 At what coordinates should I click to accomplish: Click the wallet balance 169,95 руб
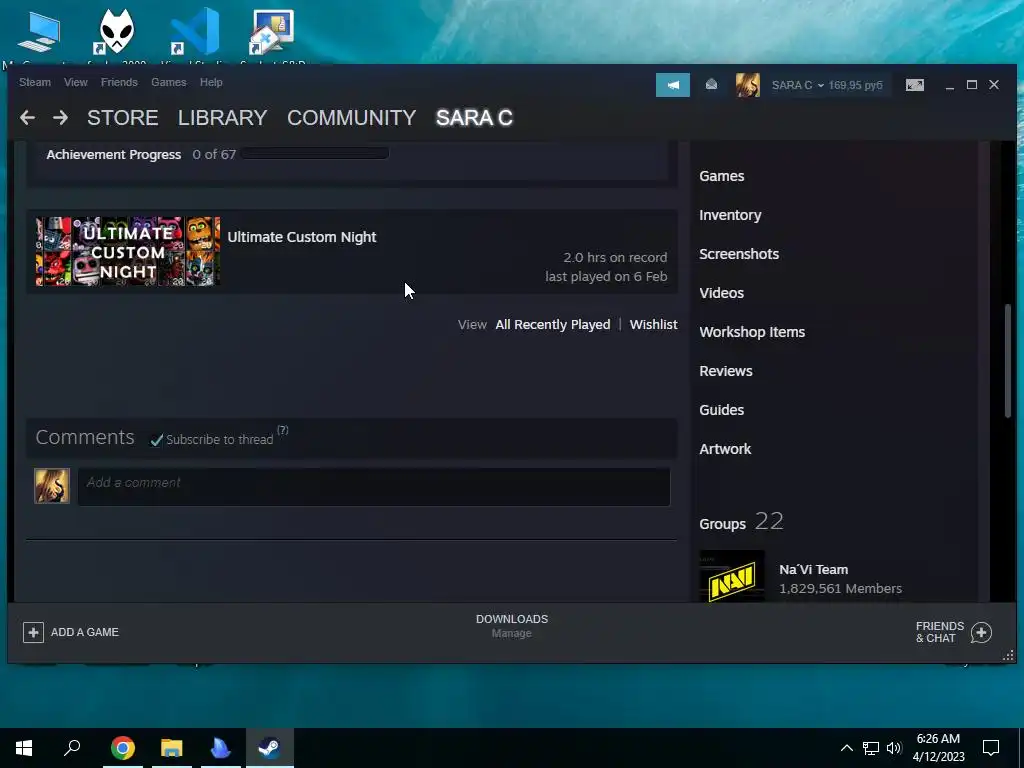(x=856, y=85)
